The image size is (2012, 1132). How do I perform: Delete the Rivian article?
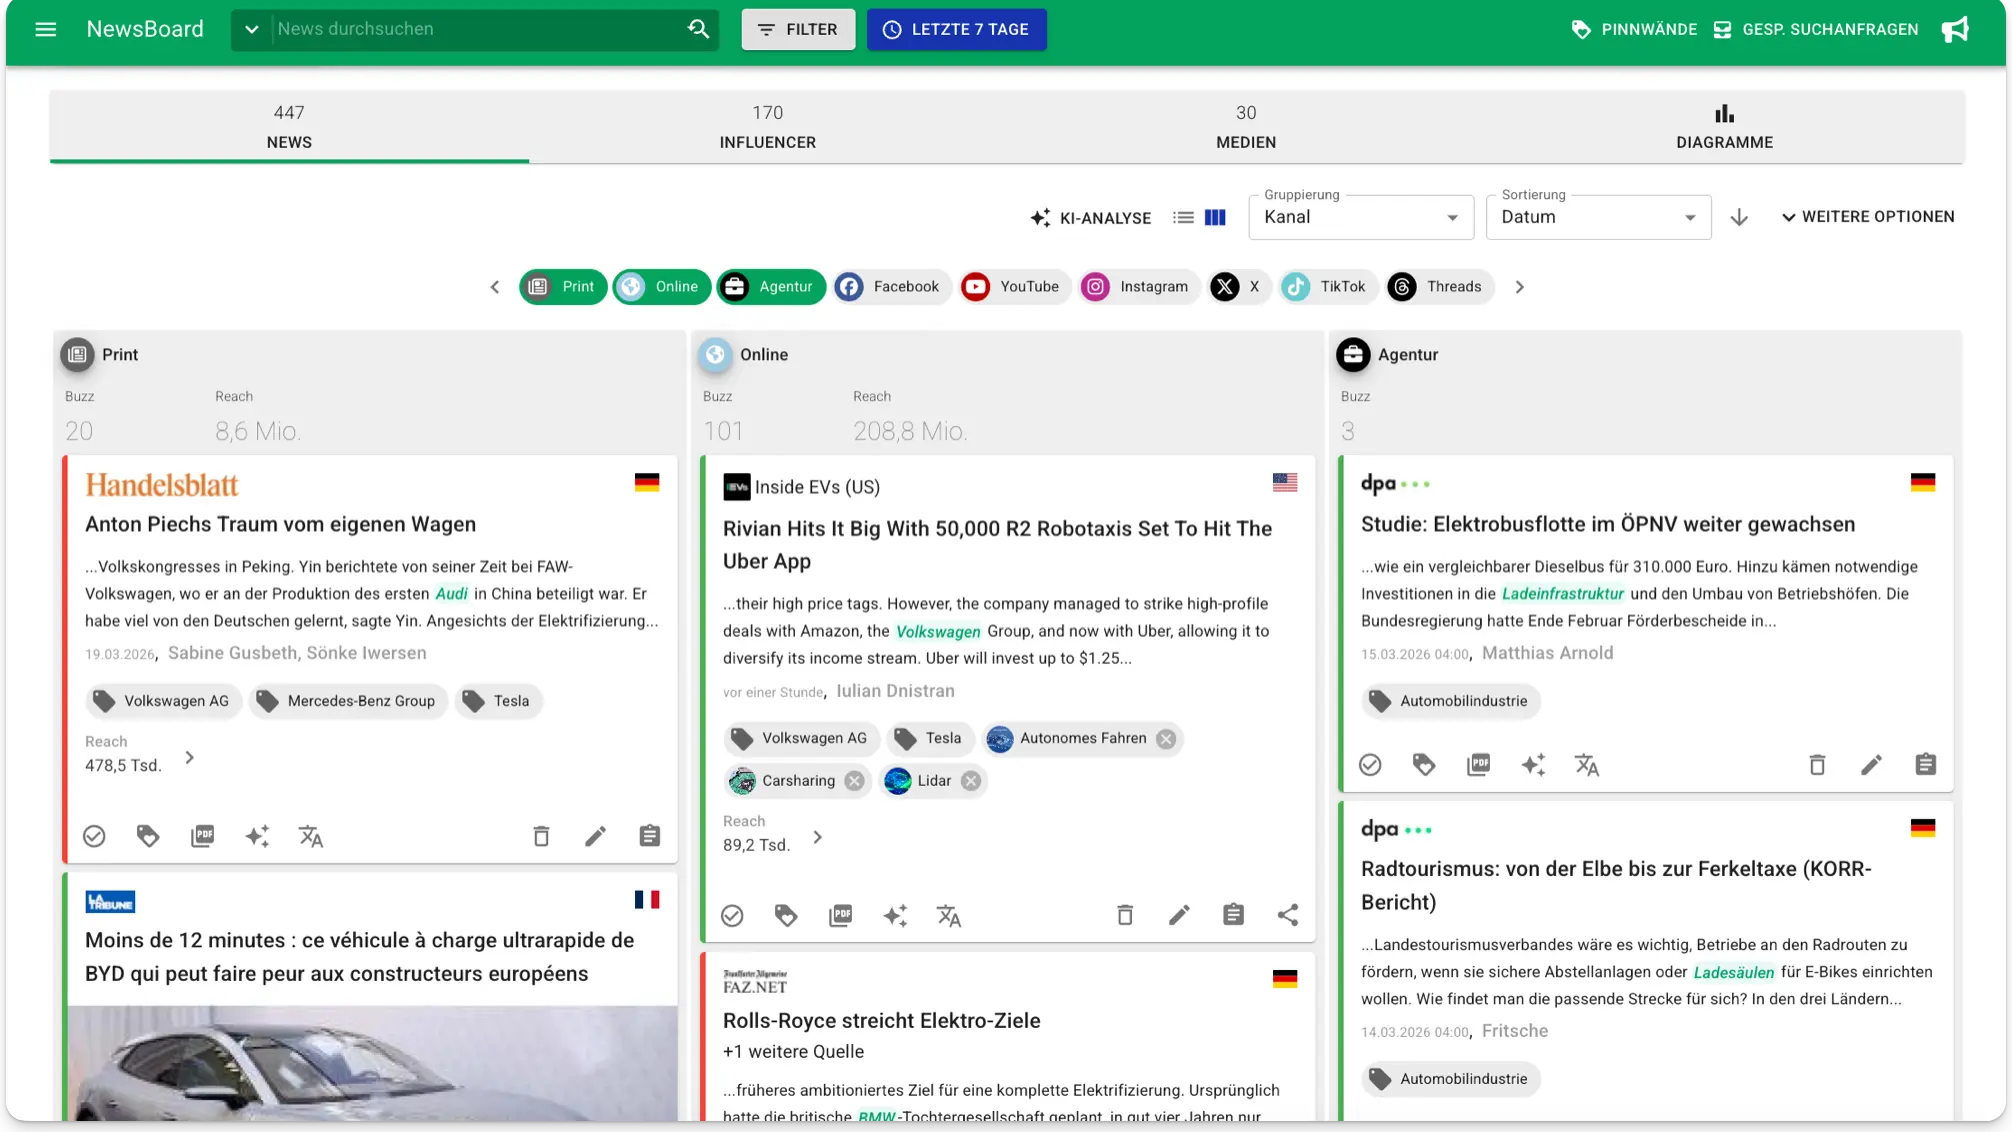(1125, 915)
